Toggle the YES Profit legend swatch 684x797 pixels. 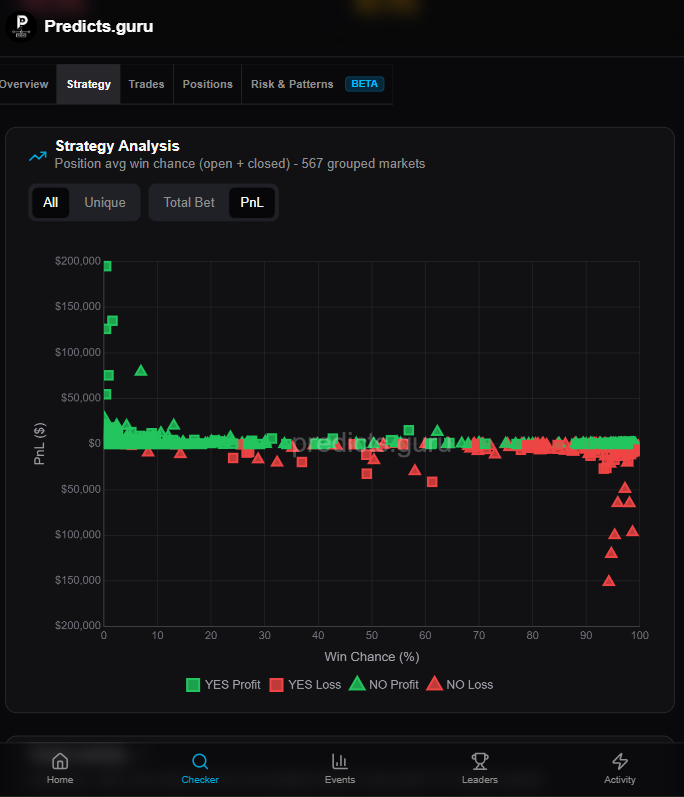(193, 685)
